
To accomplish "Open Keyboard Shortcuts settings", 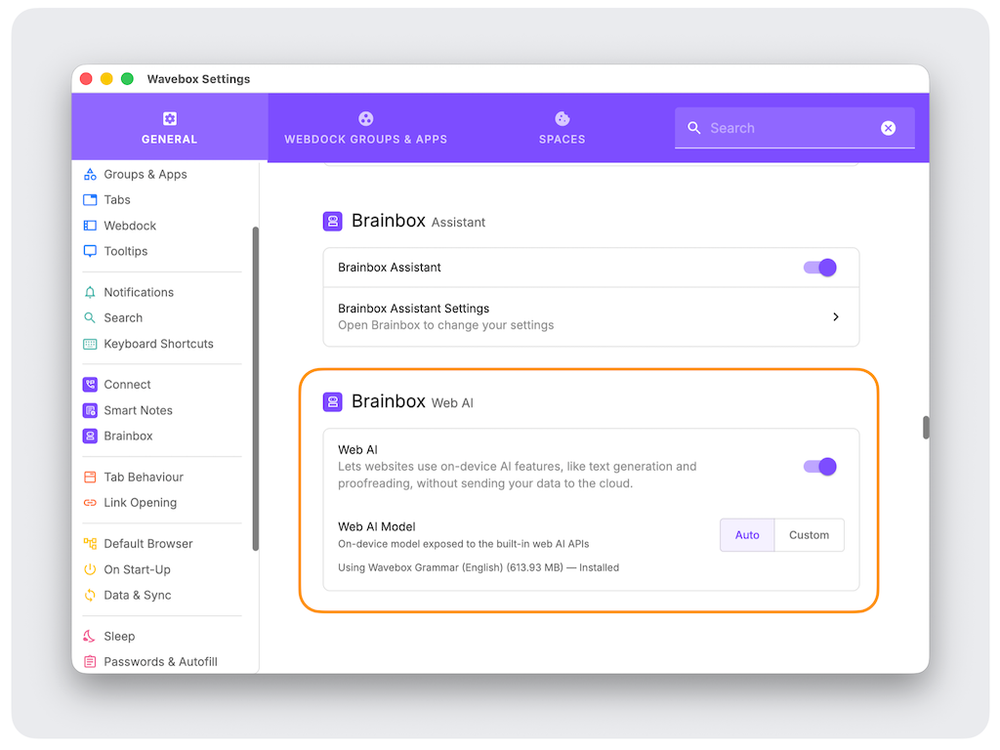I will [159, 344].
